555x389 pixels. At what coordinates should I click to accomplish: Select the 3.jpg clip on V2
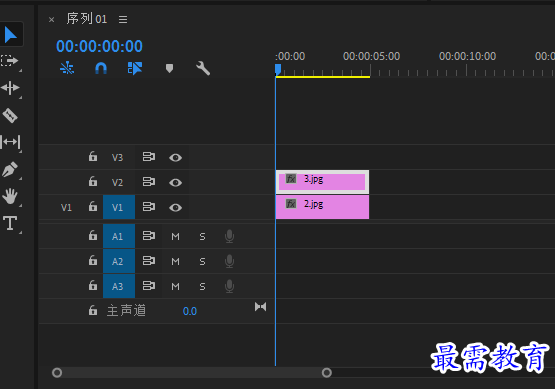click(x=322, y=182)
